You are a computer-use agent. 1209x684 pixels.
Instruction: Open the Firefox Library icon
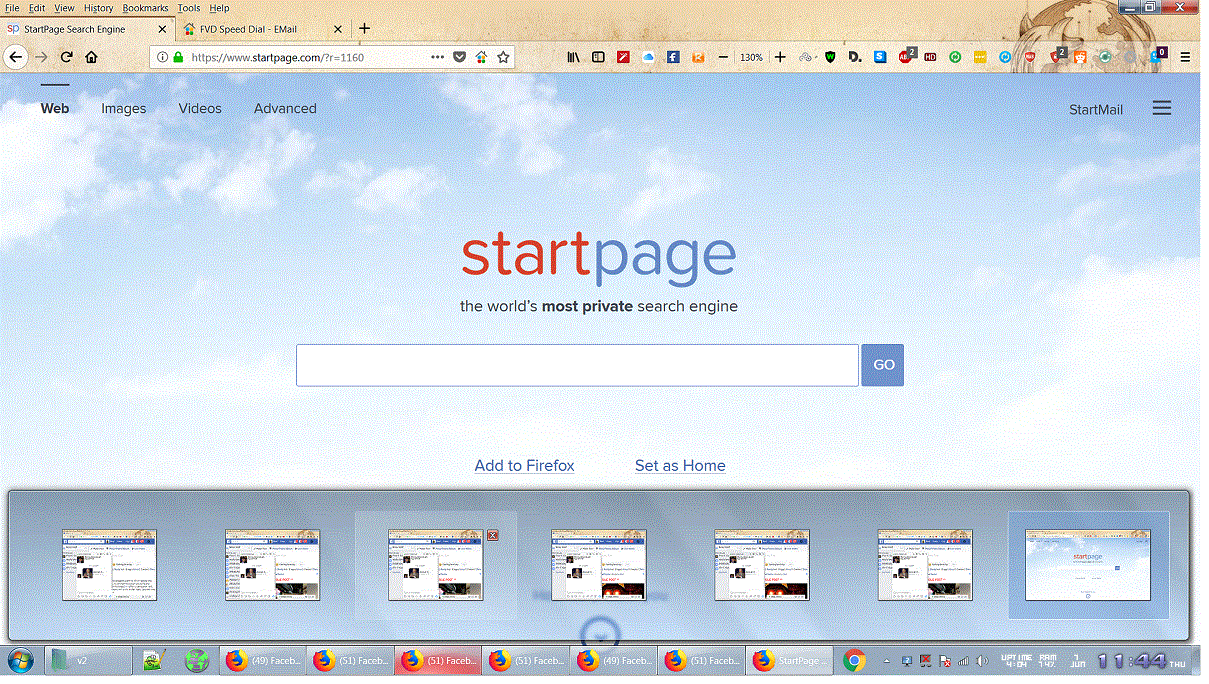[573, 57]
